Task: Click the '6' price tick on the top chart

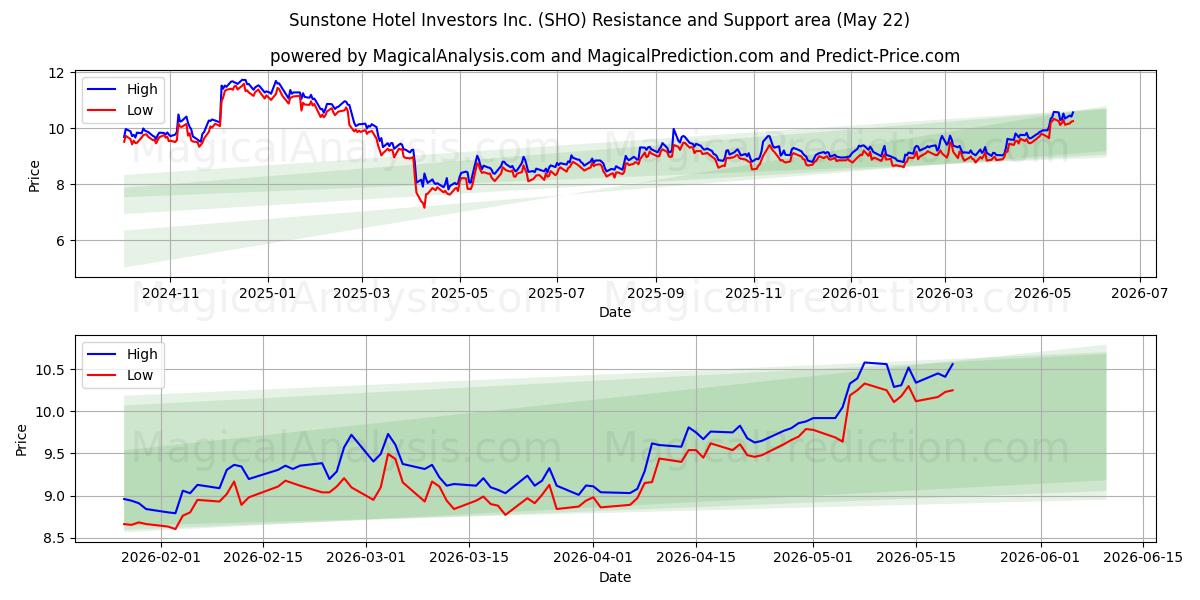Action: (x=63, y=241)
